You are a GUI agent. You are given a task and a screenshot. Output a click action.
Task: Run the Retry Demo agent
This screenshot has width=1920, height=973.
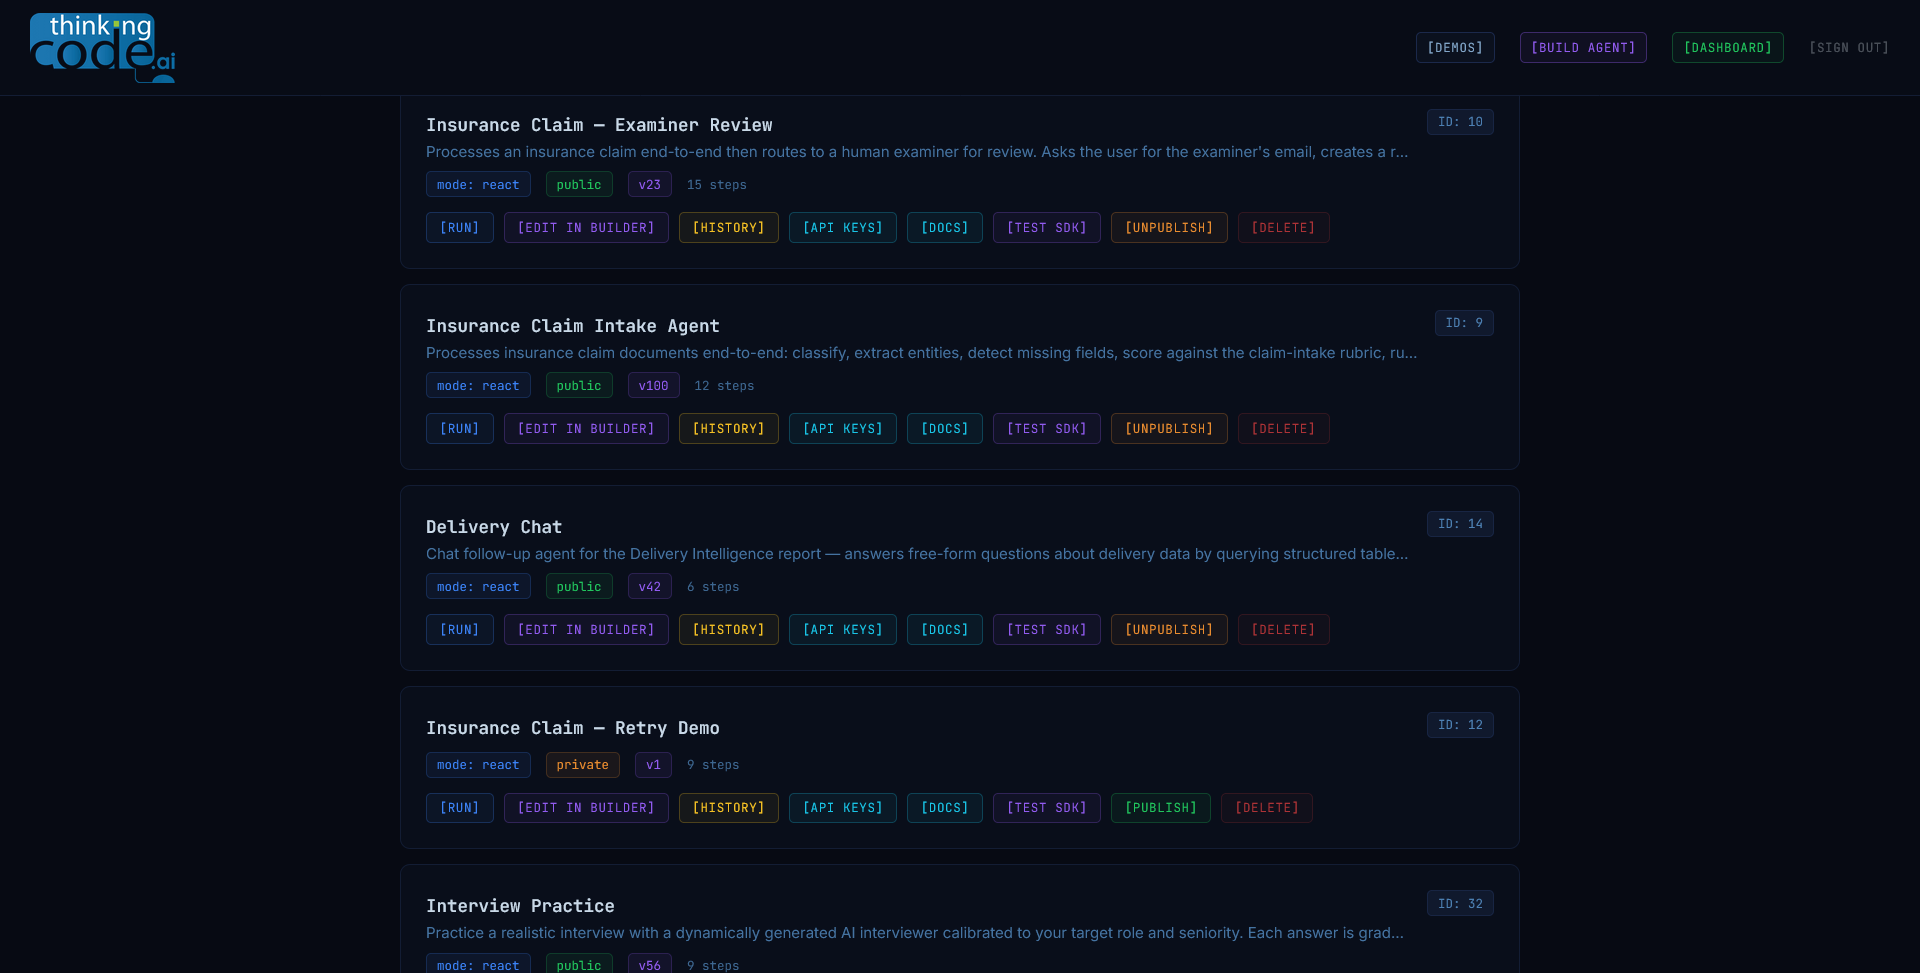[460, 808]
